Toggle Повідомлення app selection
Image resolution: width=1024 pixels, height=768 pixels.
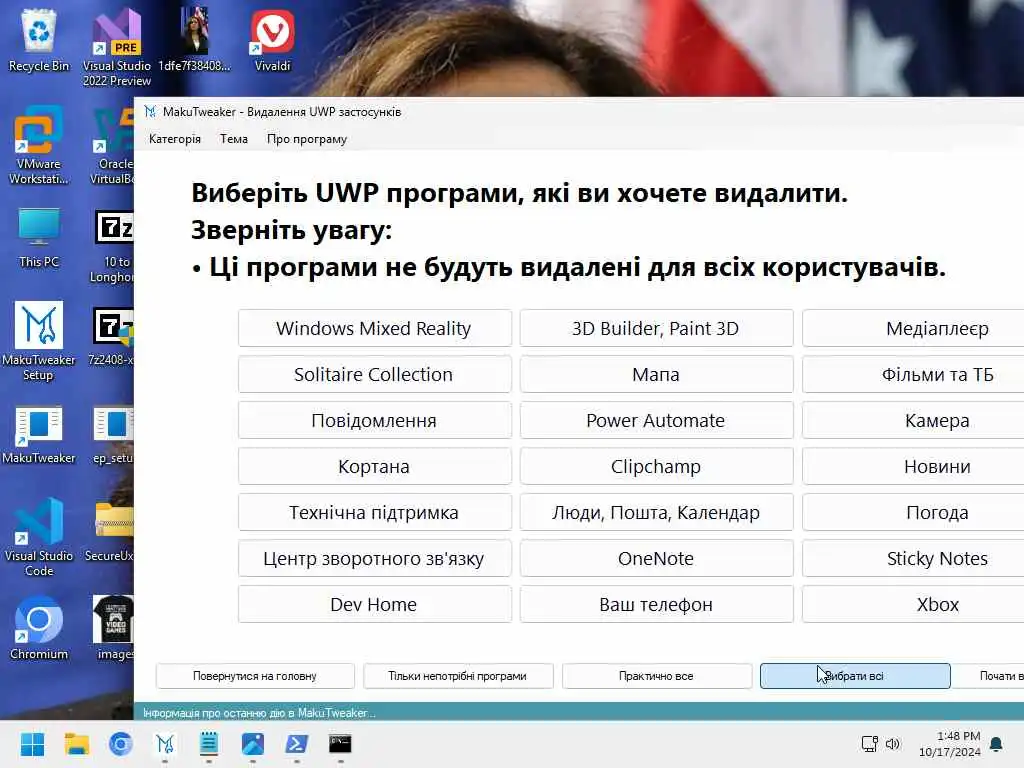[x=374, y=421]
